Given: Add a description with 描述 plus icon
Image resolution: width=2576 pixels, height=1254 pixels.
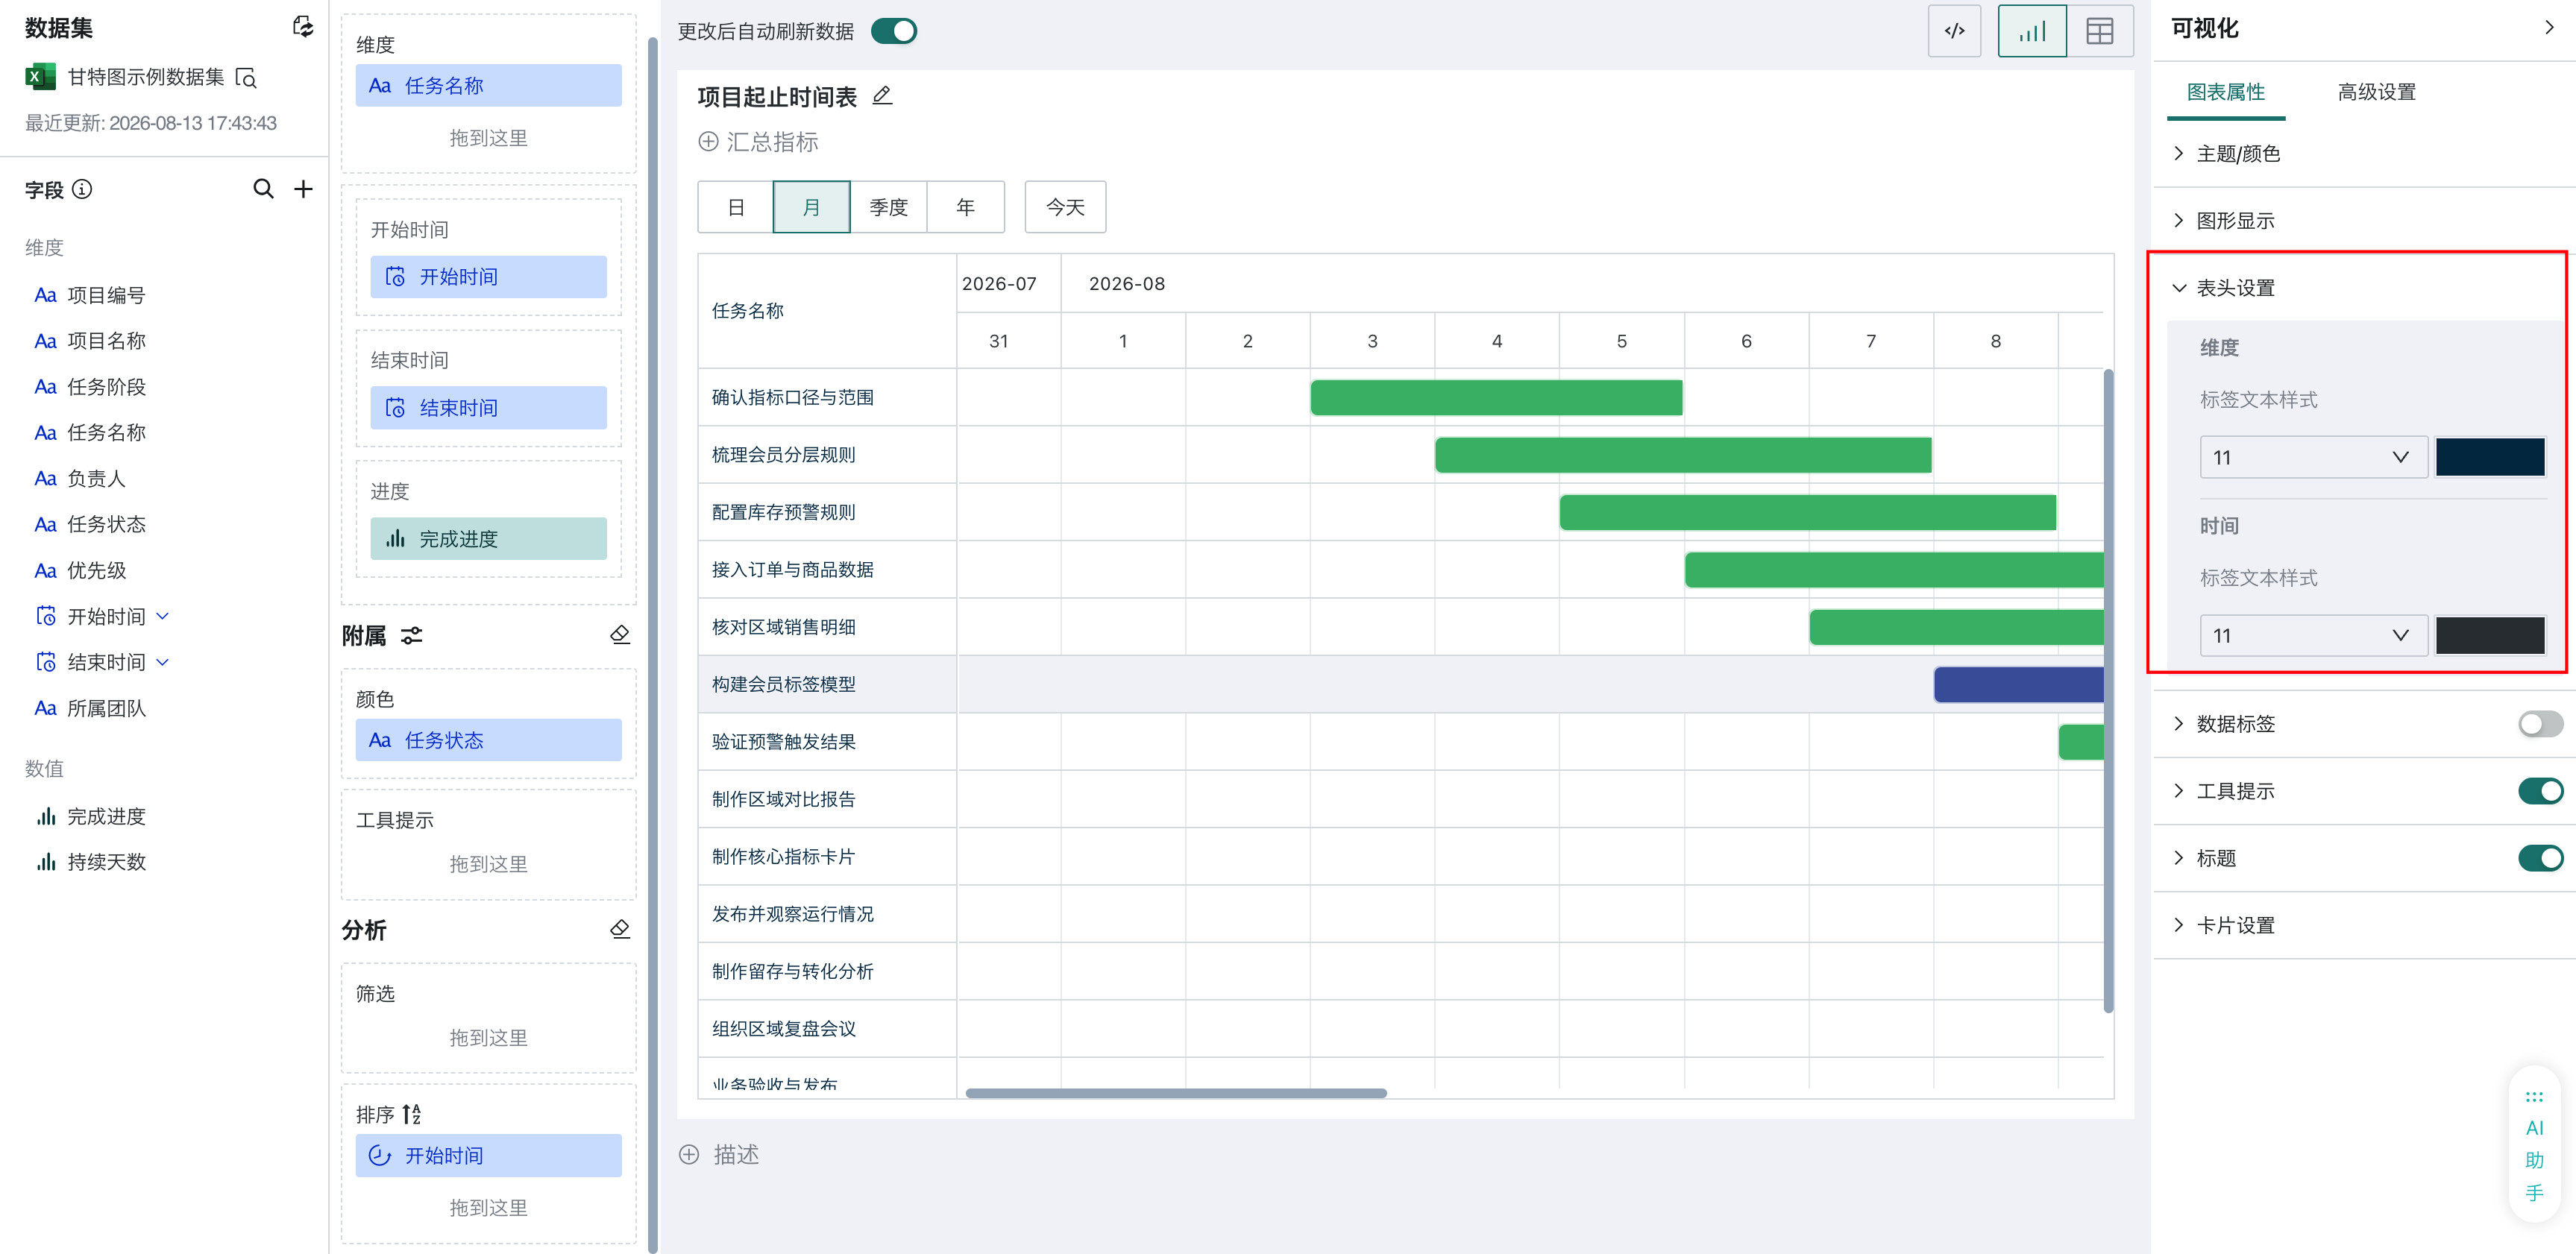Looking at the screenshot, I should click(x=689, y=1154).
